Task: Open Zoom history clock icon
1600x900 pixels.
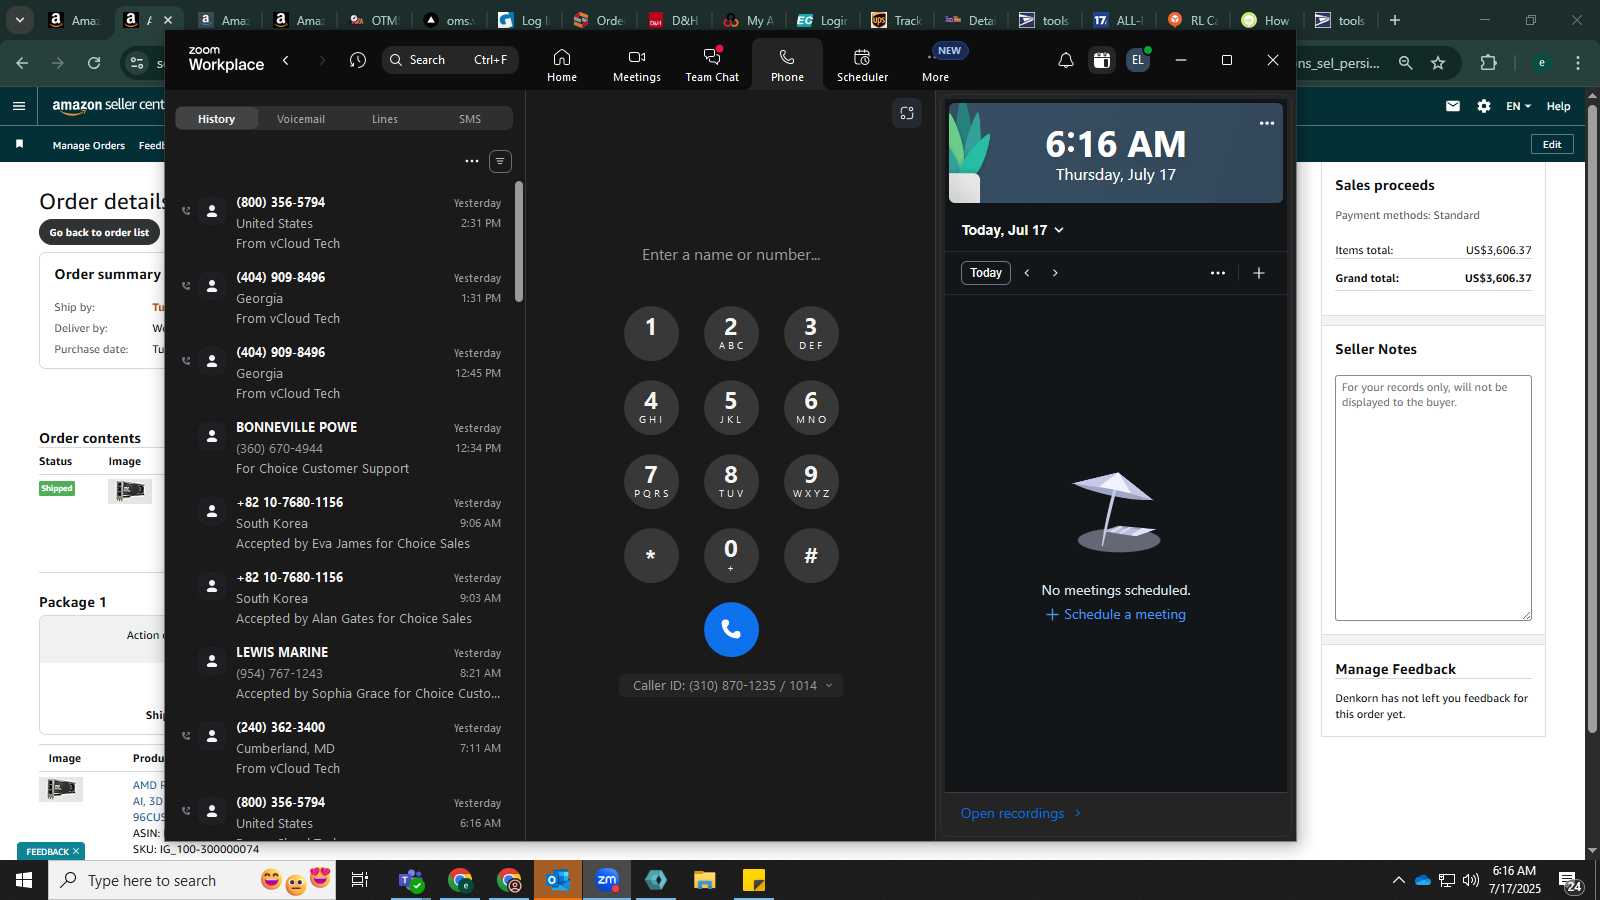Action: [358, 61]
